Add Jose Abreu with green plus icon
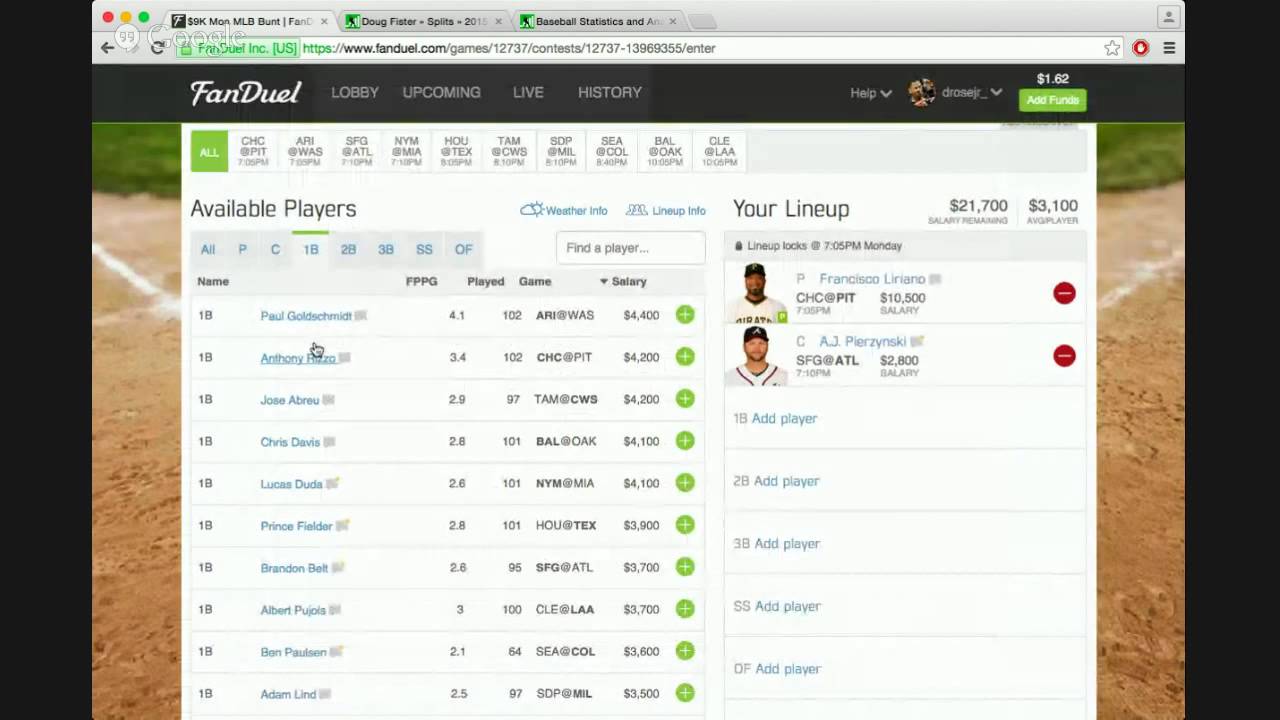 685,399
